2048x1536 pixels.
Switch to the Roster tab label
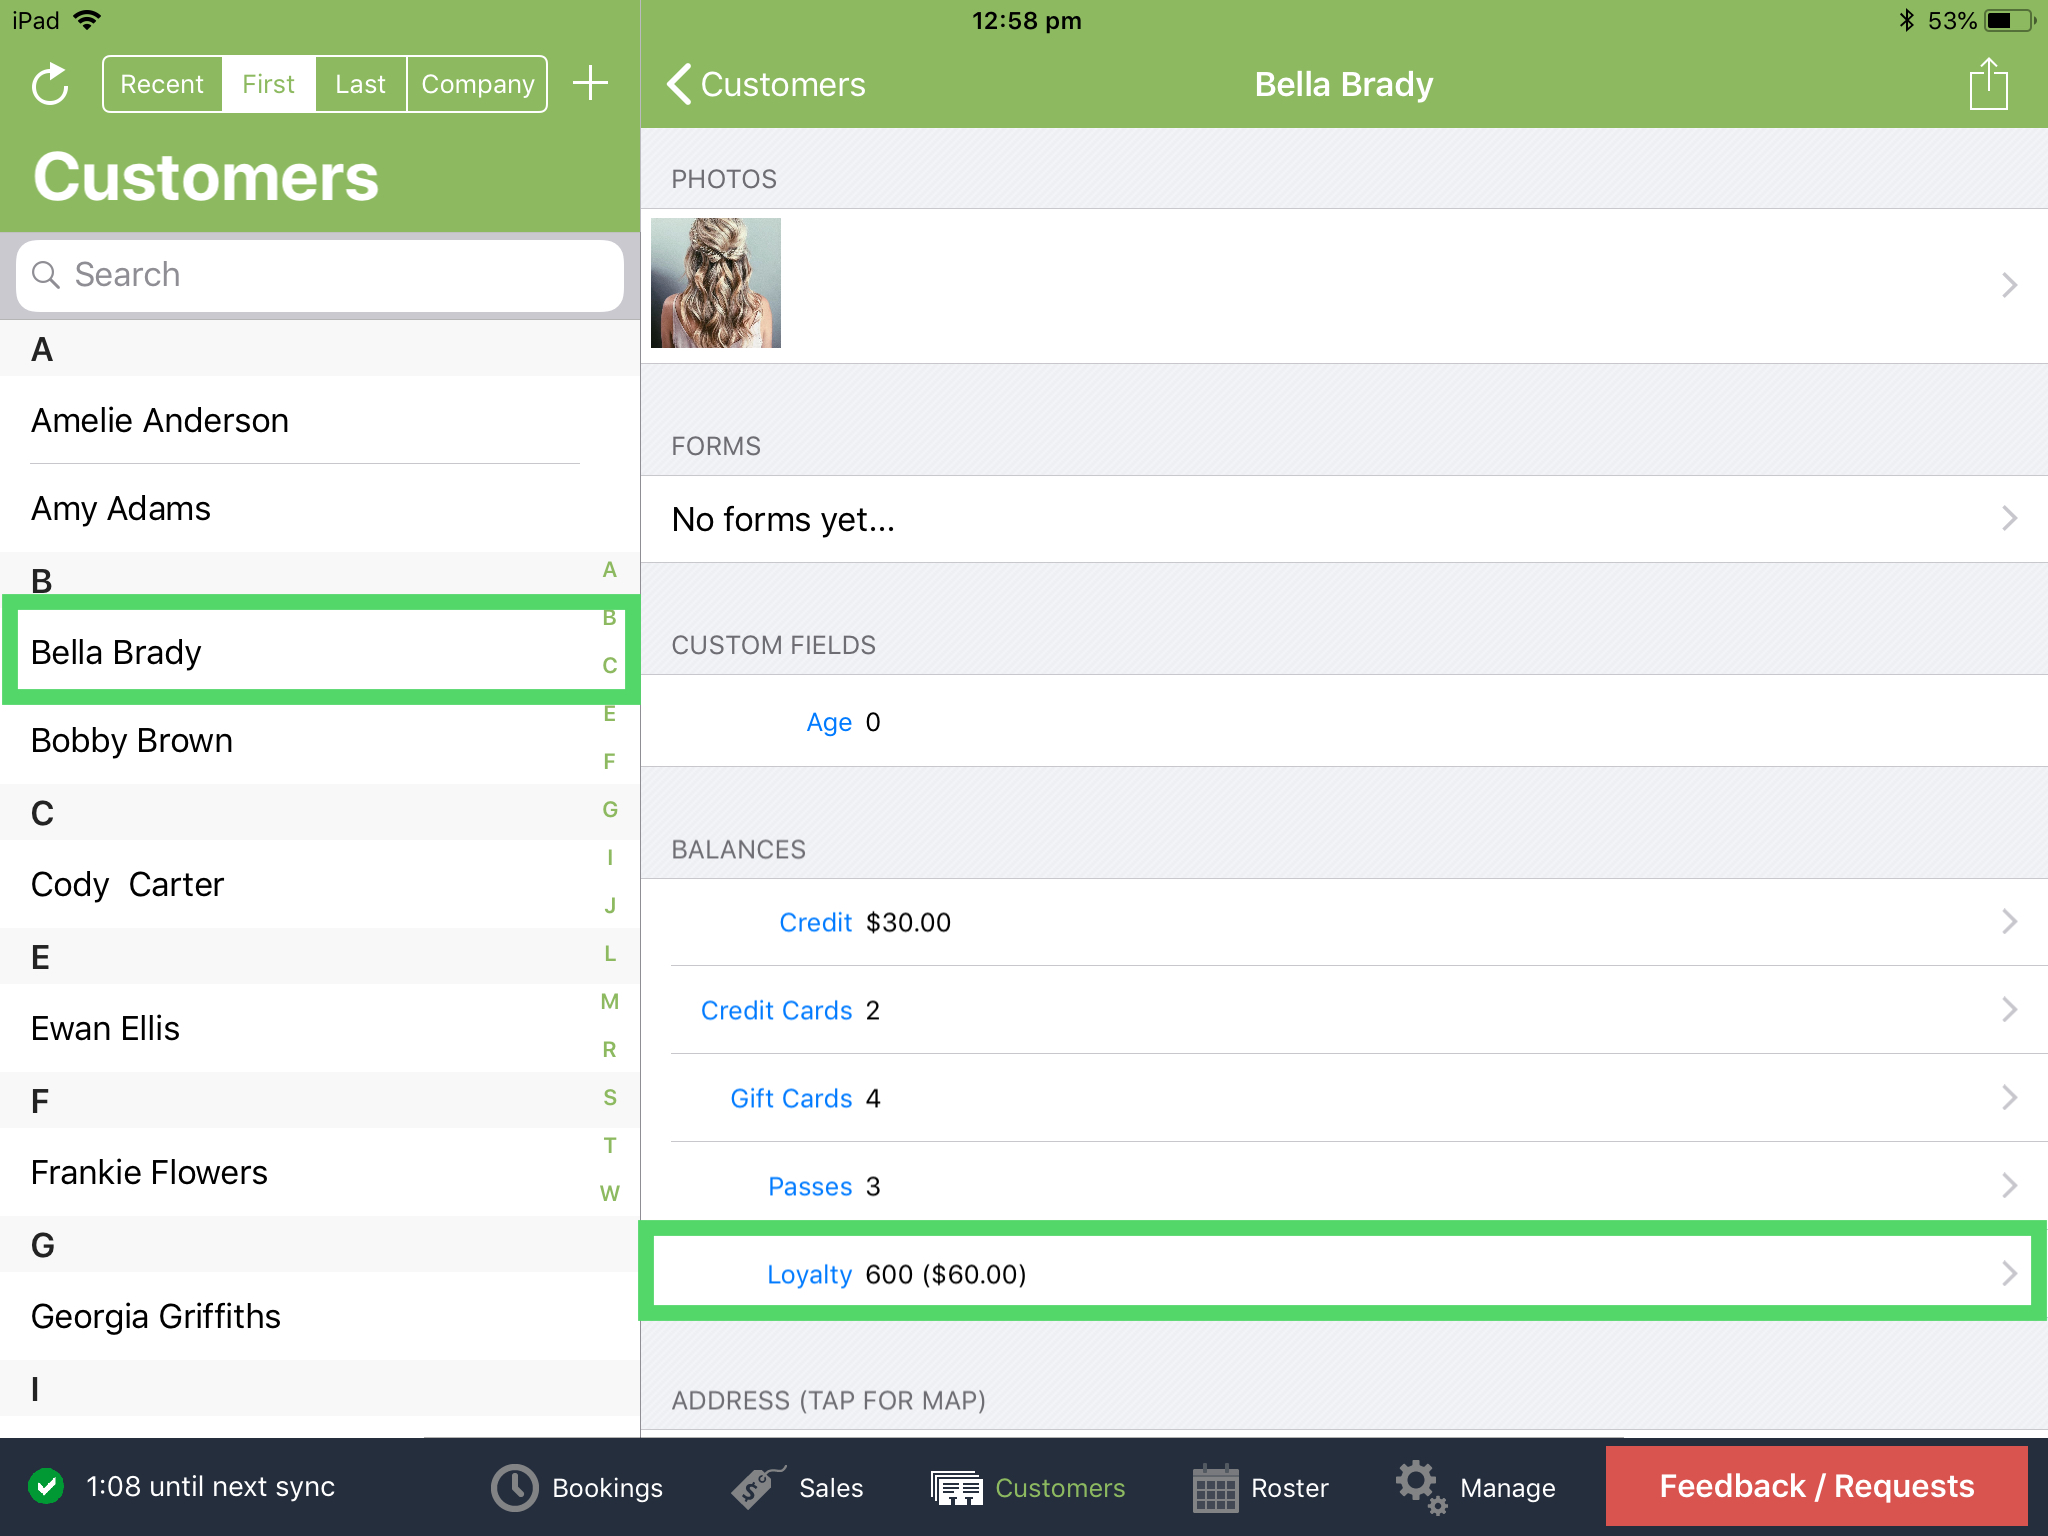pyautogui.click(x=1289, y=1488)
